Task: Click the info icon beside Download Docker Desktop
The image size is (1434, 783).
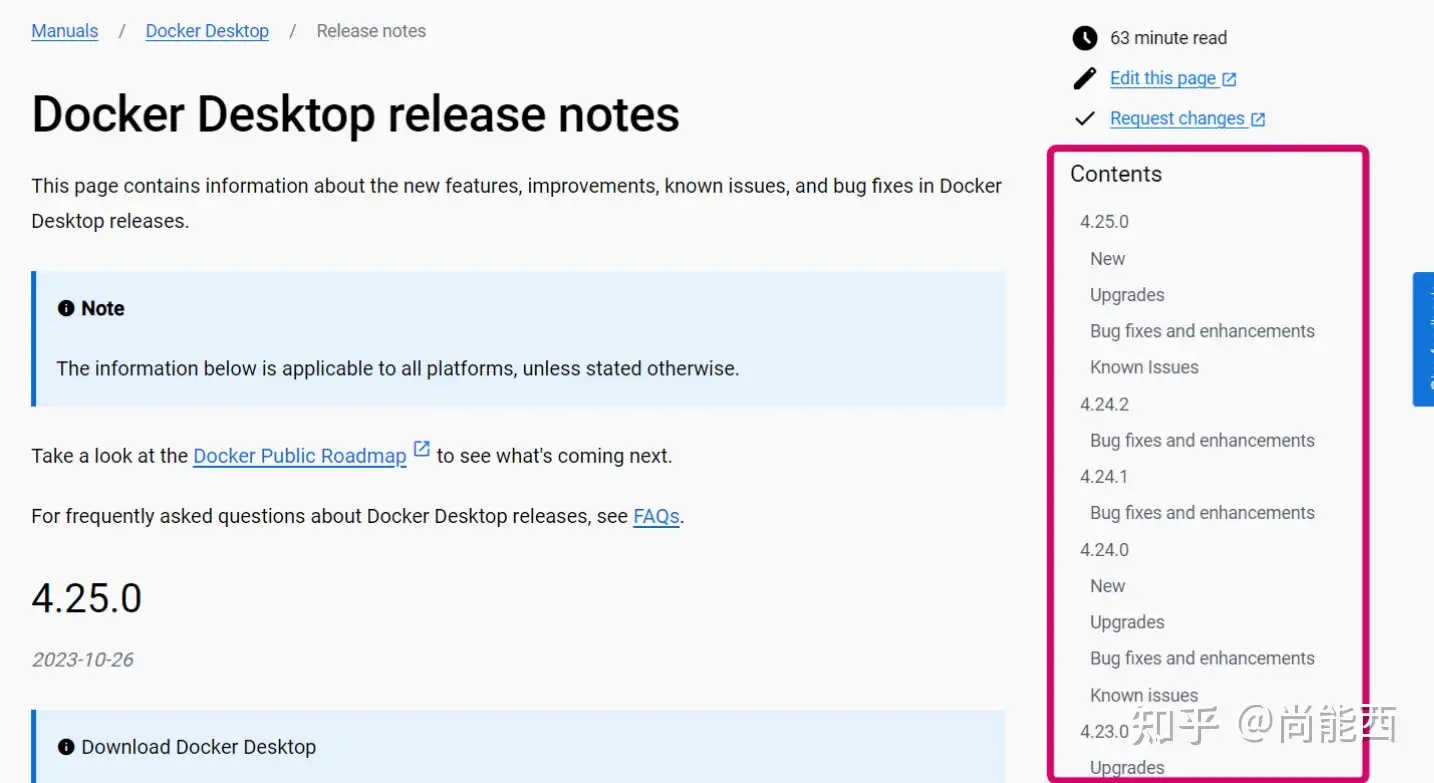Action: (x=66, y=747)
